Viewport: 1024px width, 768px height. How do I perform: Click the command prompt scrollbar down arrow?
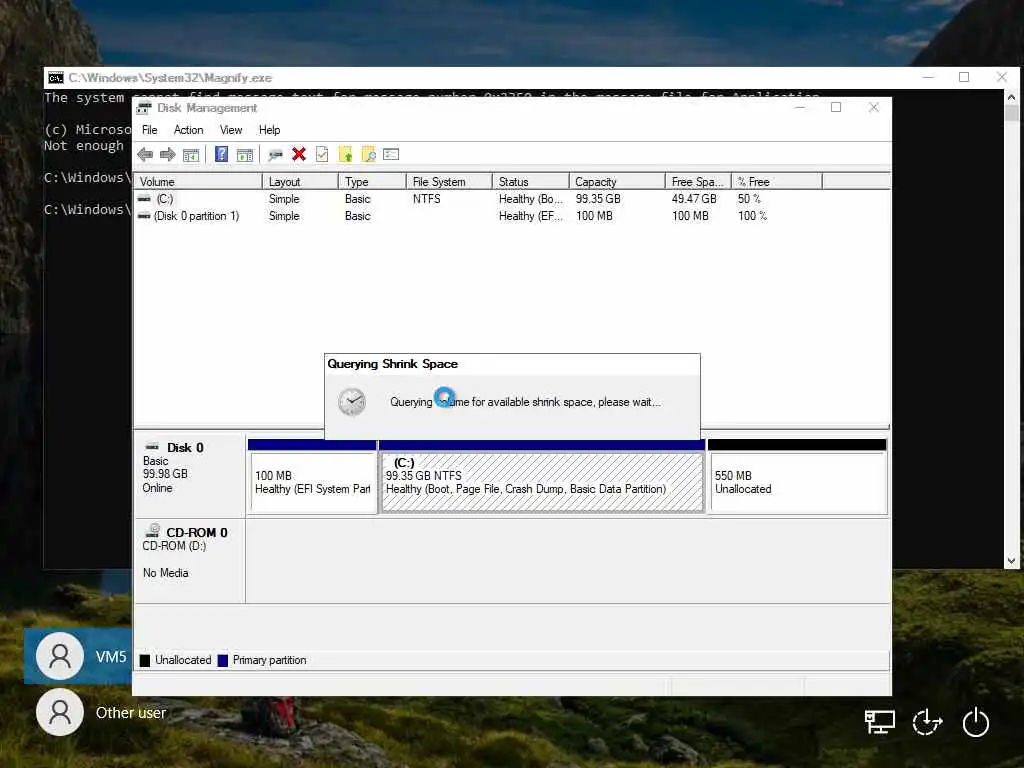tap(1011, 560)
